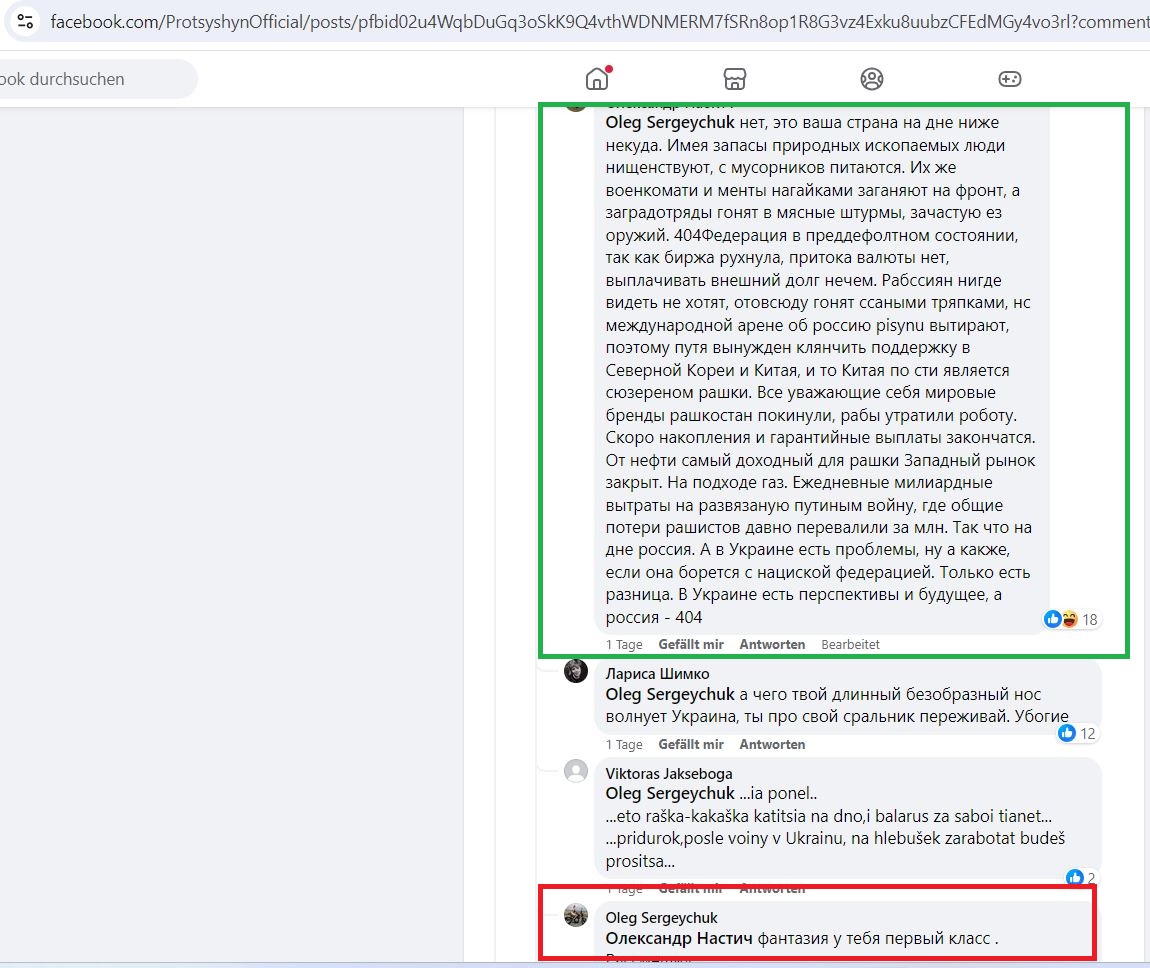This screenshot has width=1150, height=968.
Task: Open the Viktoras Jakseboga author name link
Action: pyautogui.click(x=668, y=773)
